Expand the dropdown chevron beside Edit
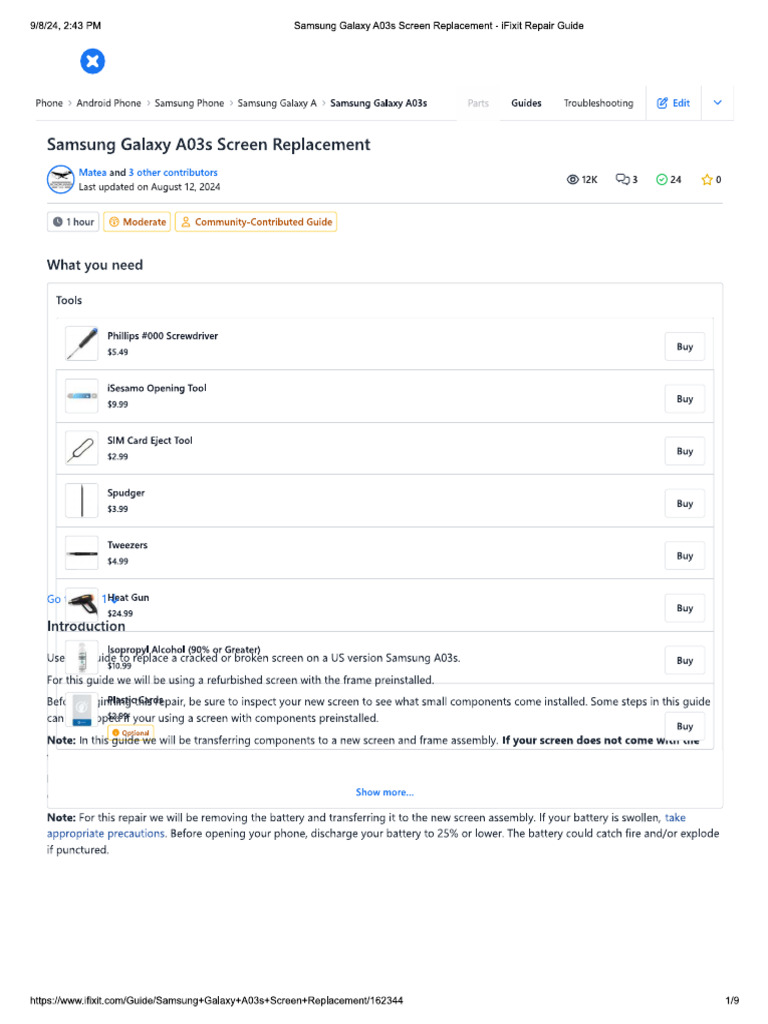Image resolution: width=768 pixels, height=1024 pixels. coord(718,103)
